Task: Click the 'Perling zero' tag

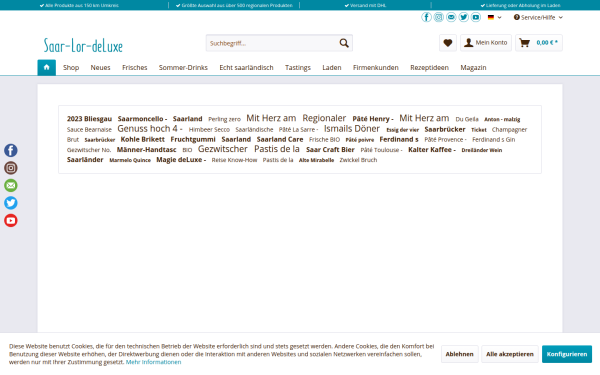Action: (225, 119)
